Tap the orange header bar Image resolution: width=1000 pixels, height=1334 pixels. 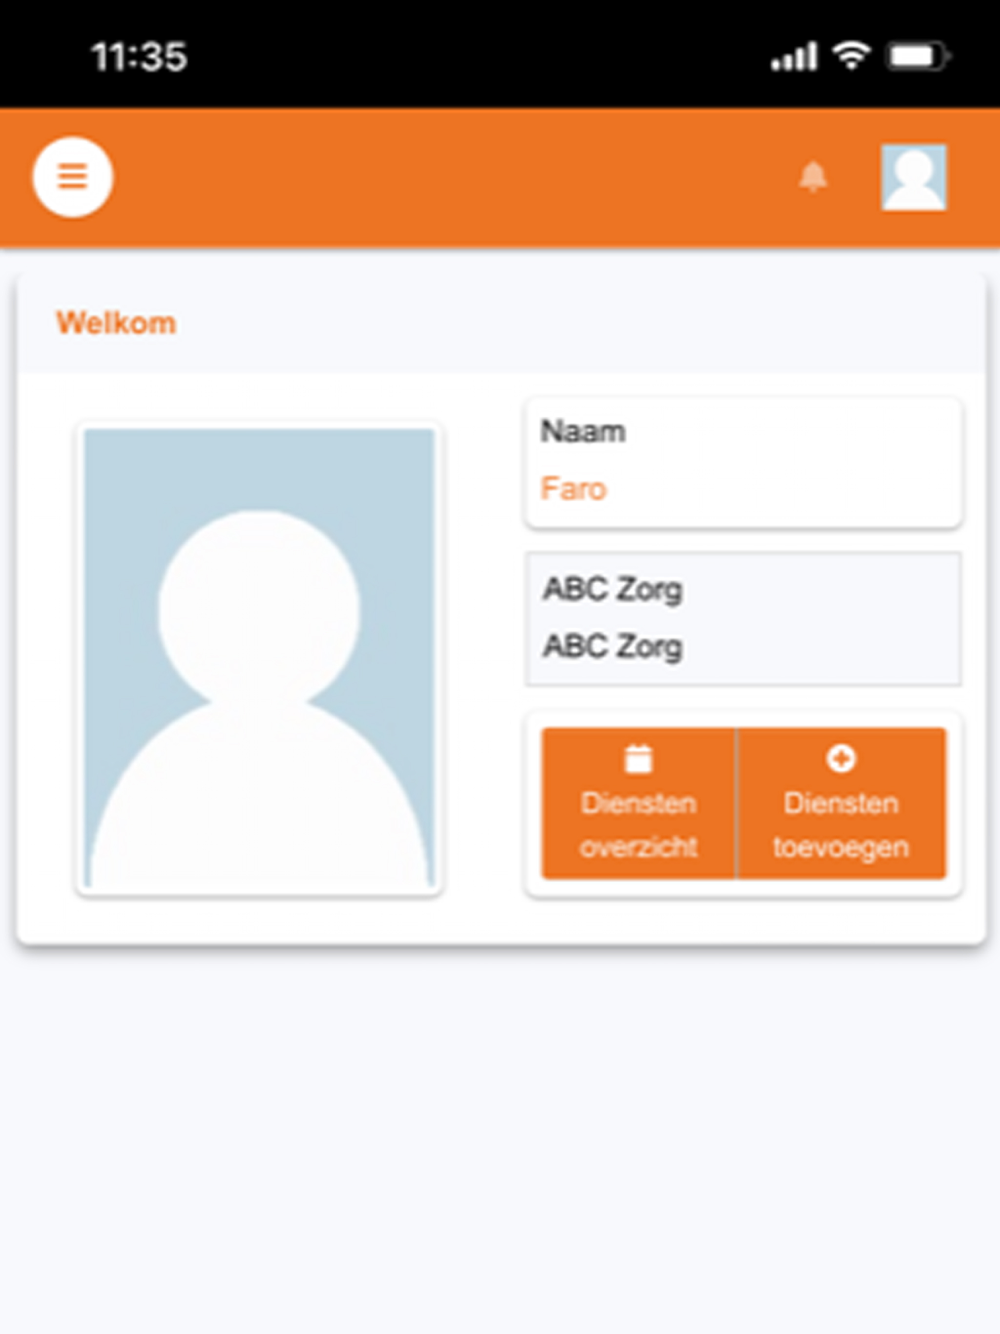tap(500, 178)
